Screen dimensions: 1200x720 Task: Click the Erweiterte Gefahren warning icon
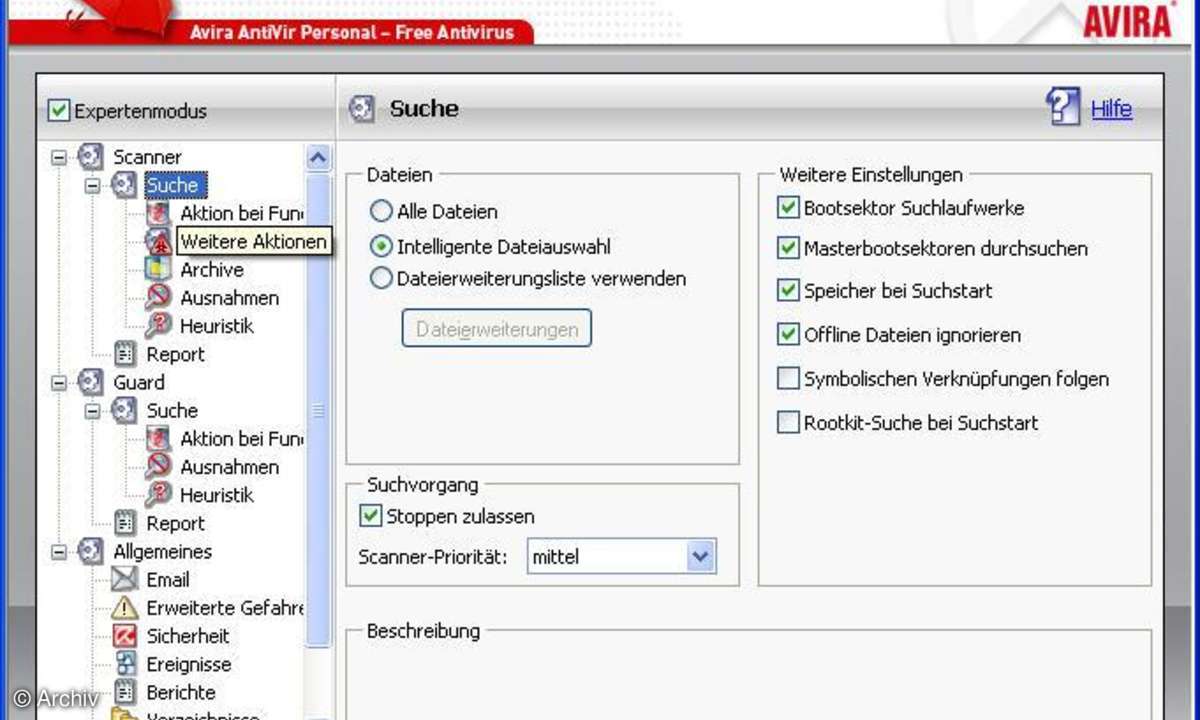pyautogui.click(x=124, y=607)
